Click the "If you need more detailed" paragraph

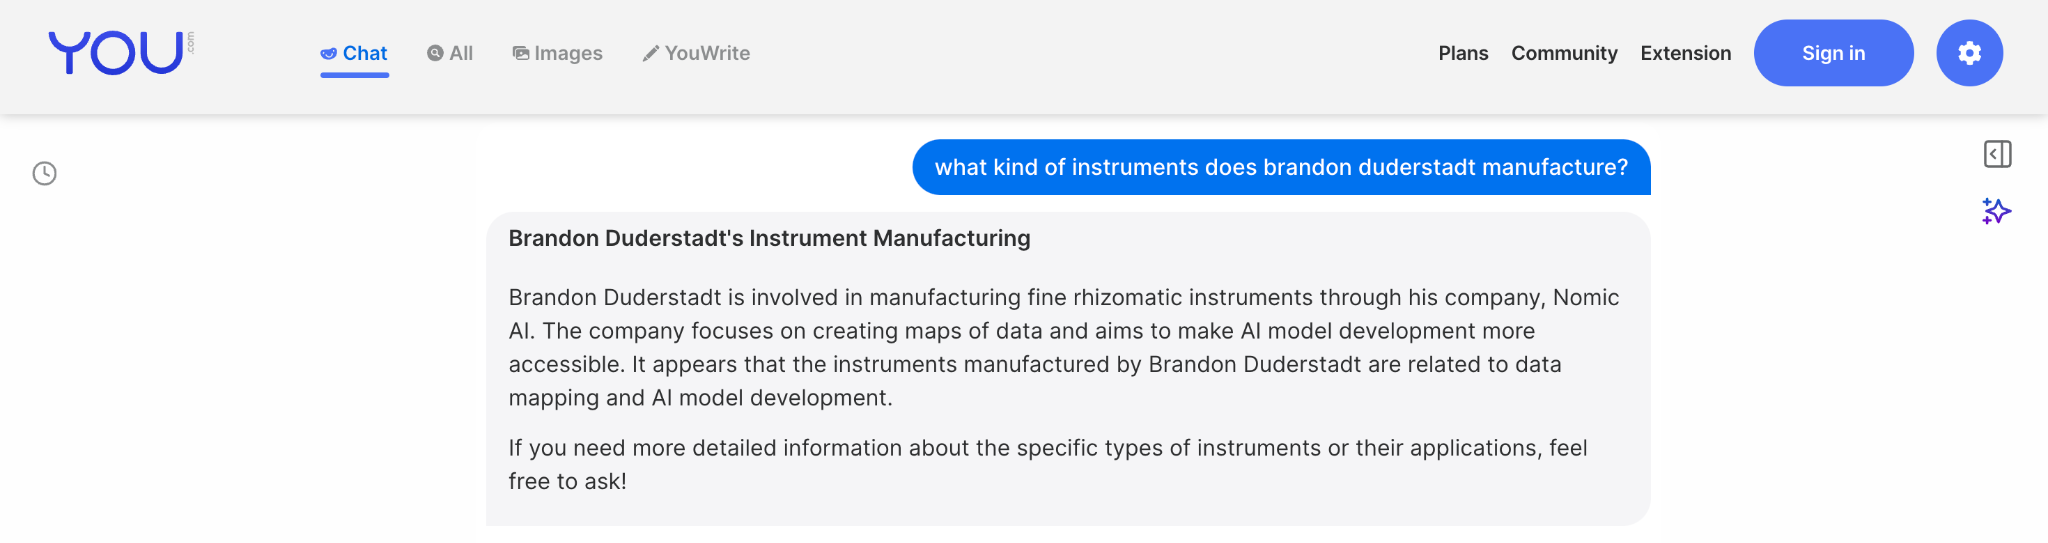1047,464
